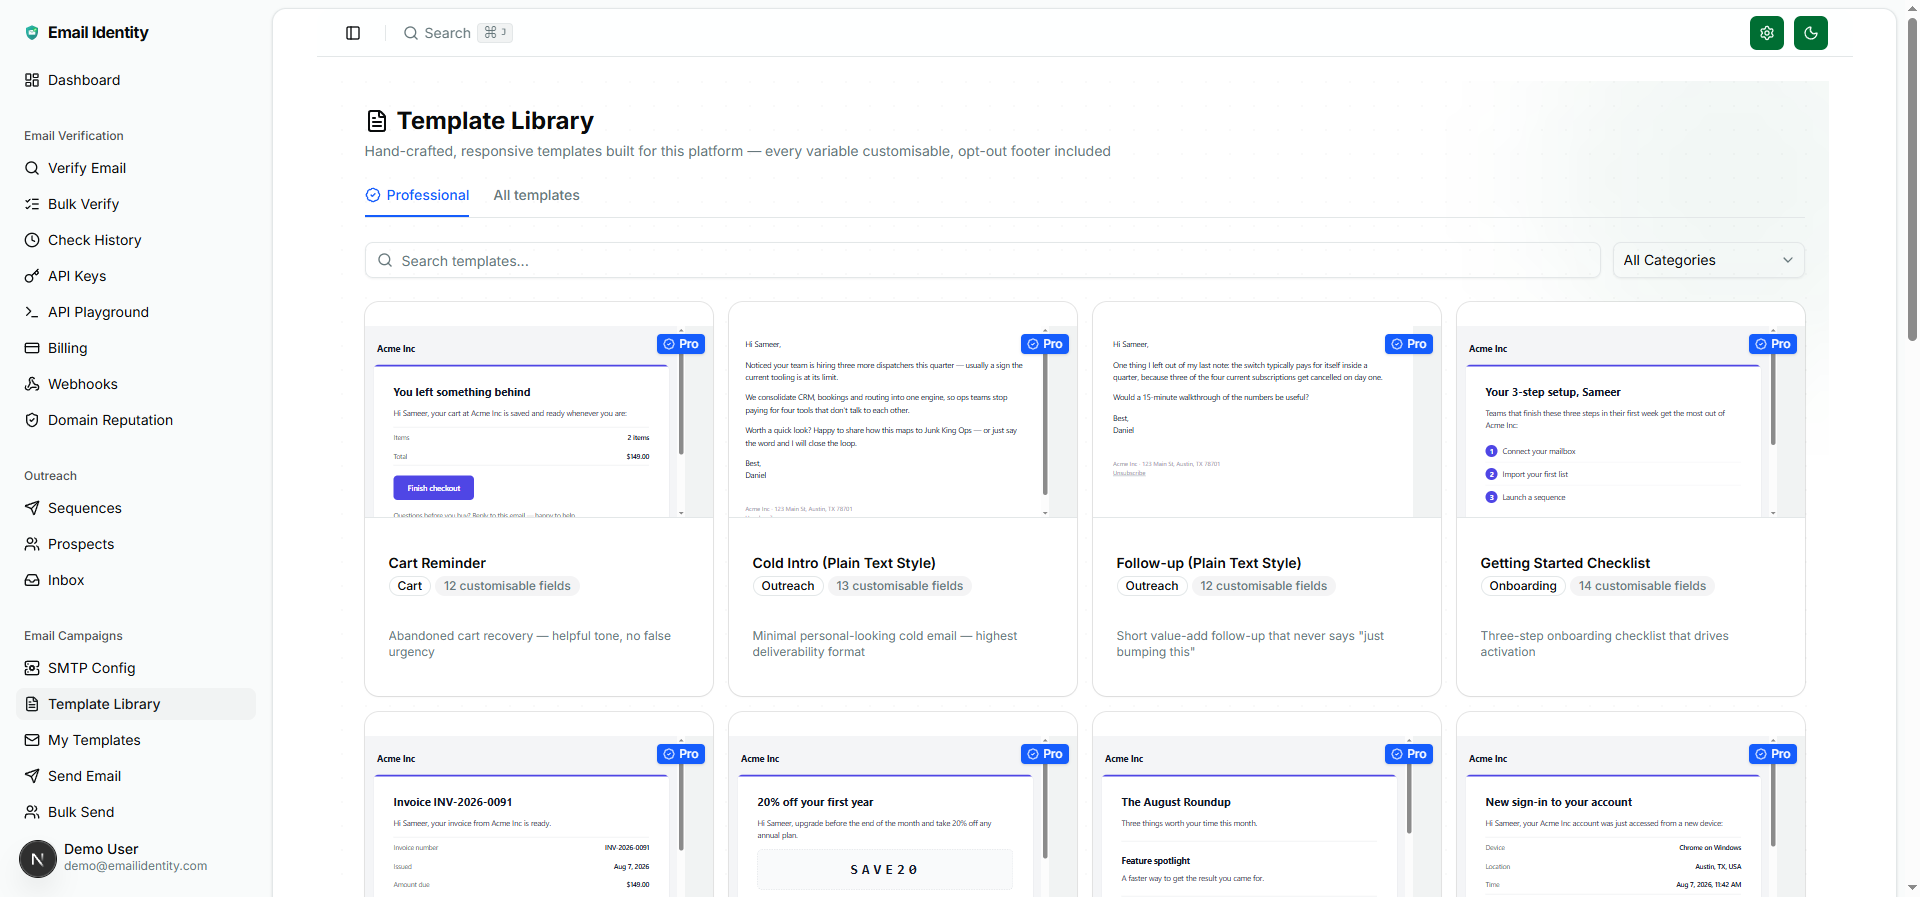The image size is (1920, 897).
Task: Go to Send Email page
Action: pos(136,776)
